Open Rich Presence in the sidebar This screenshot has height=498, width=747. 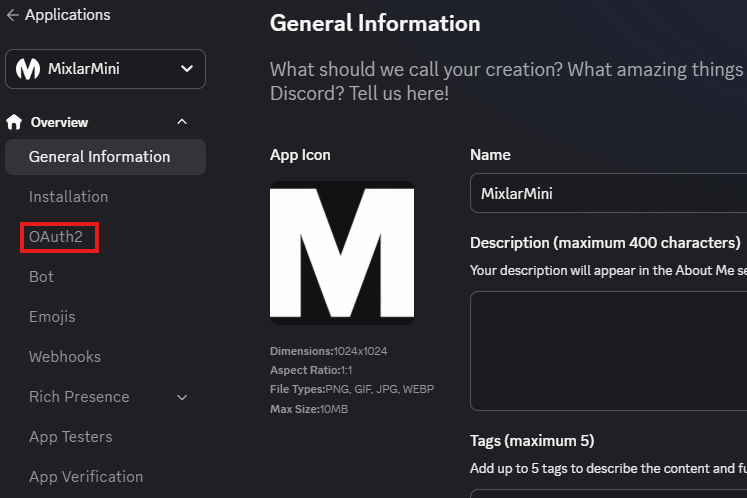pos(79,397)
